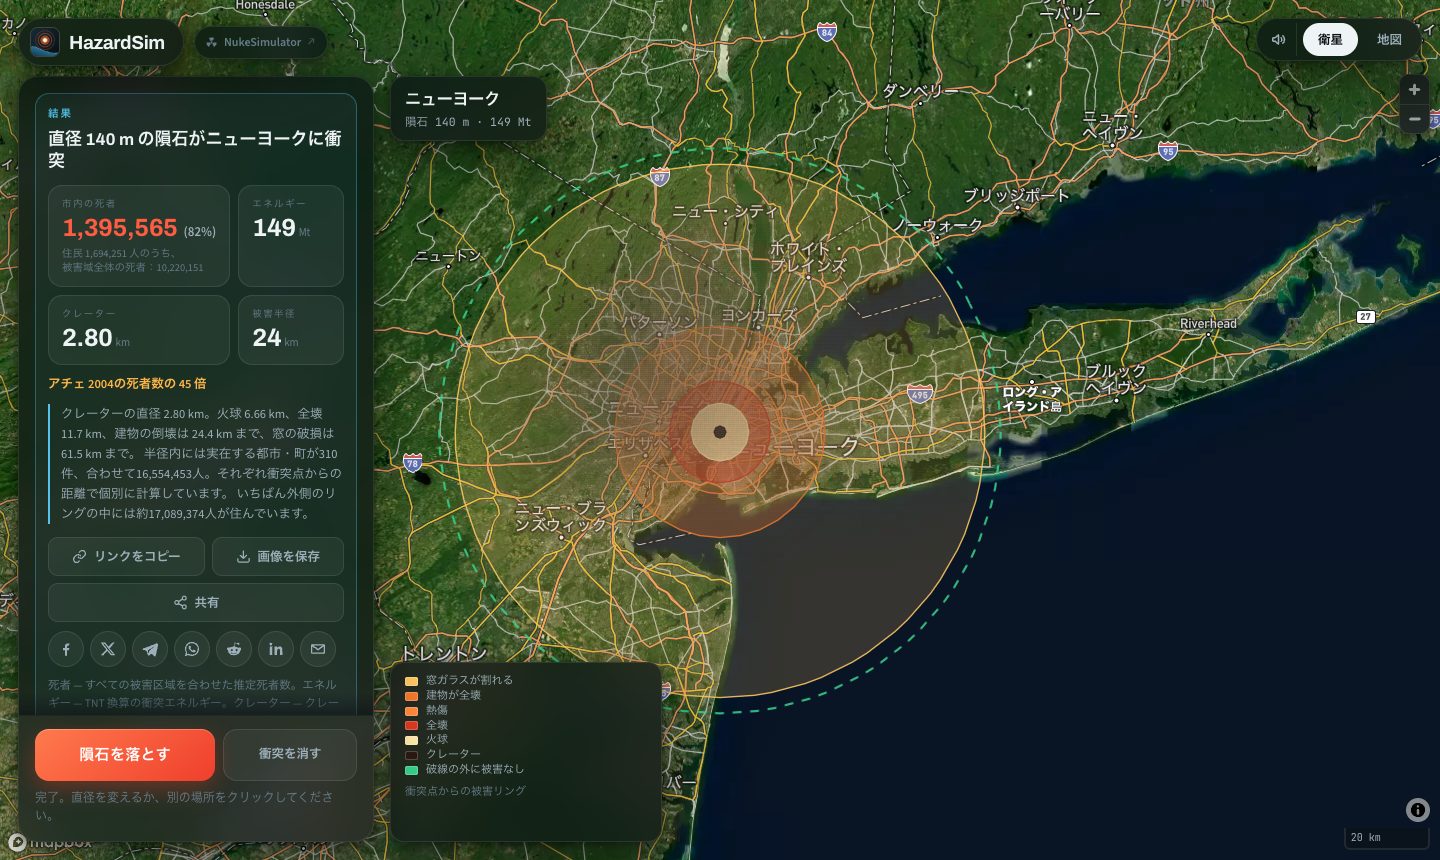This screenshot has height=860, width=1440.
Task: Share result on Facebook
Action: click(66, 649)
